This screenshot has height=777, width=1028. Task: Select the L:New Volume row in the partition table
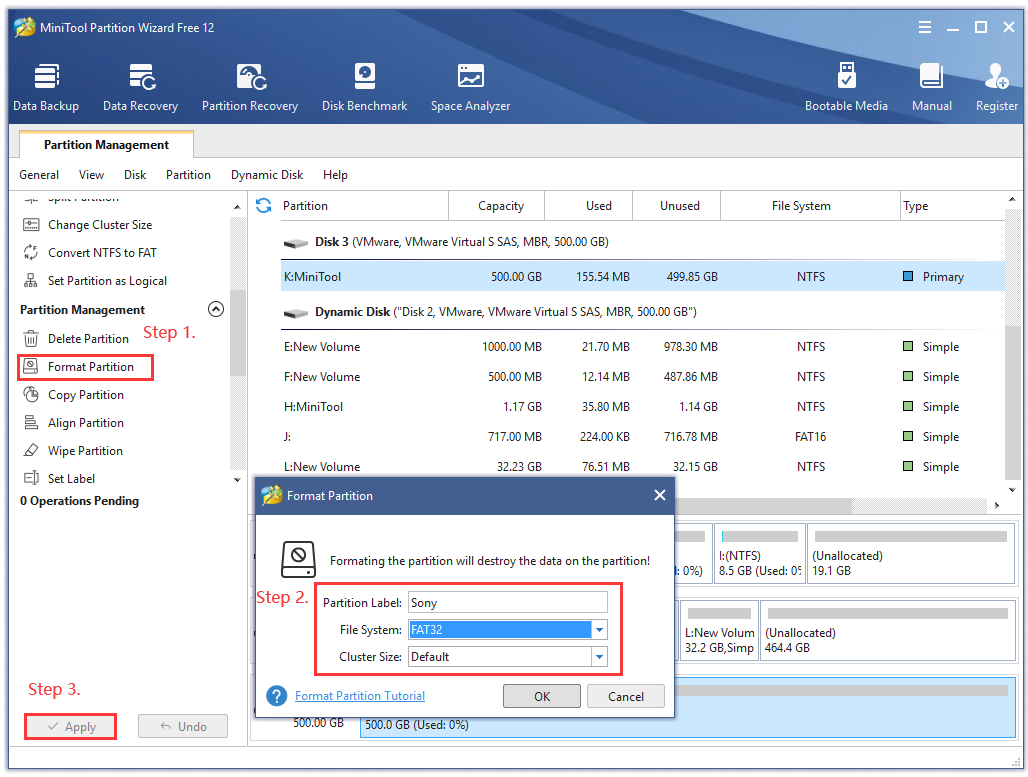tap(642, 467)
